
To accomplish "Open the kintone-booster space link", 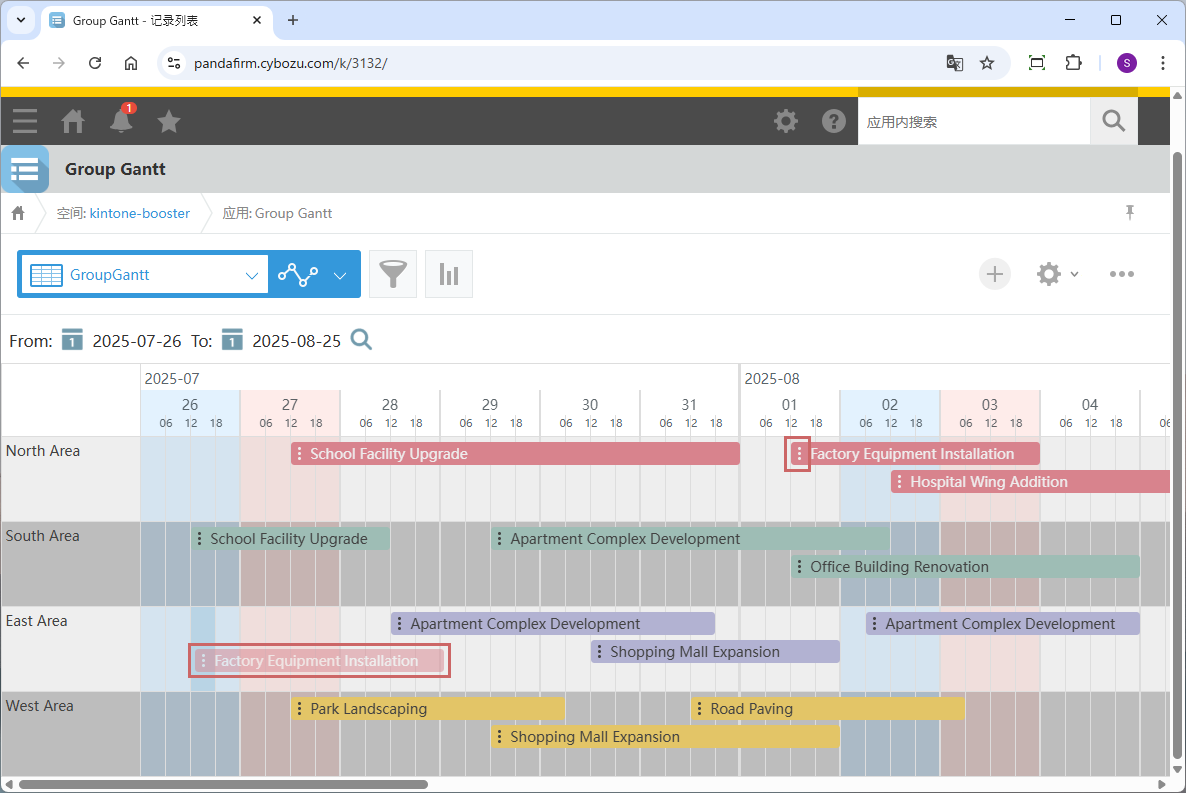I will point(139,213).
